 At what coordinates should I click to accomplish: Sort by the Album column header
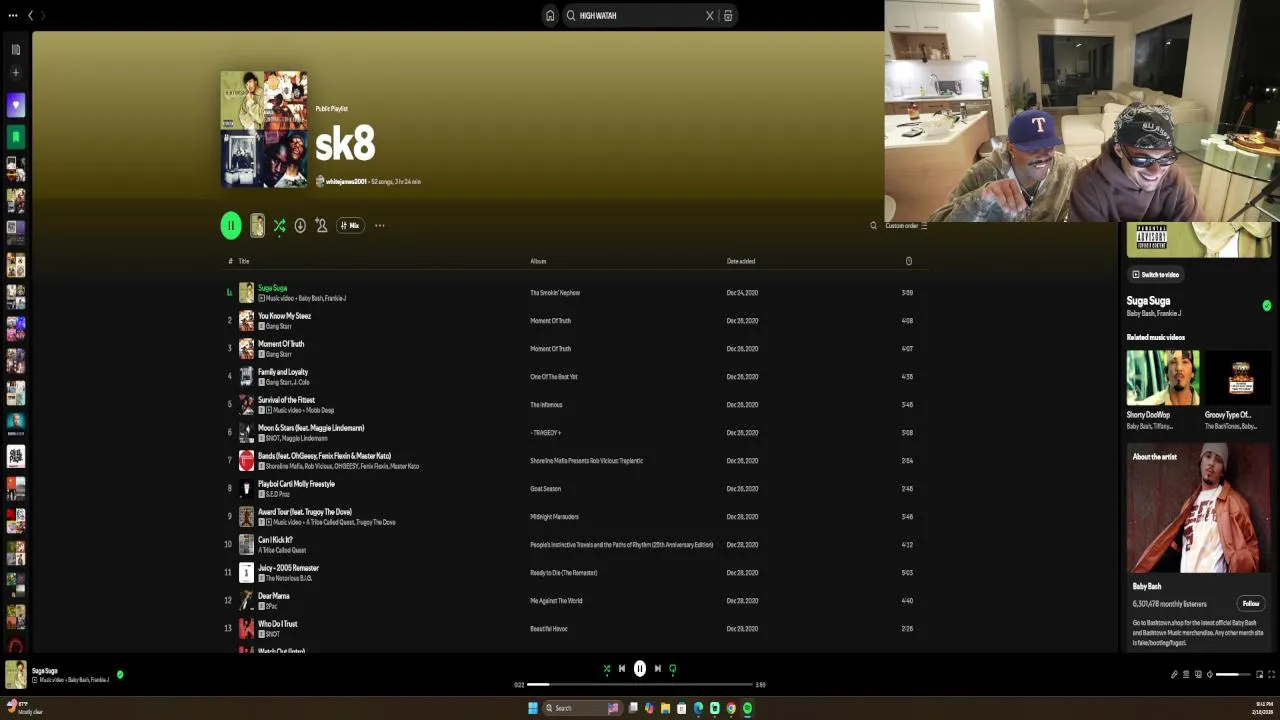538,261
